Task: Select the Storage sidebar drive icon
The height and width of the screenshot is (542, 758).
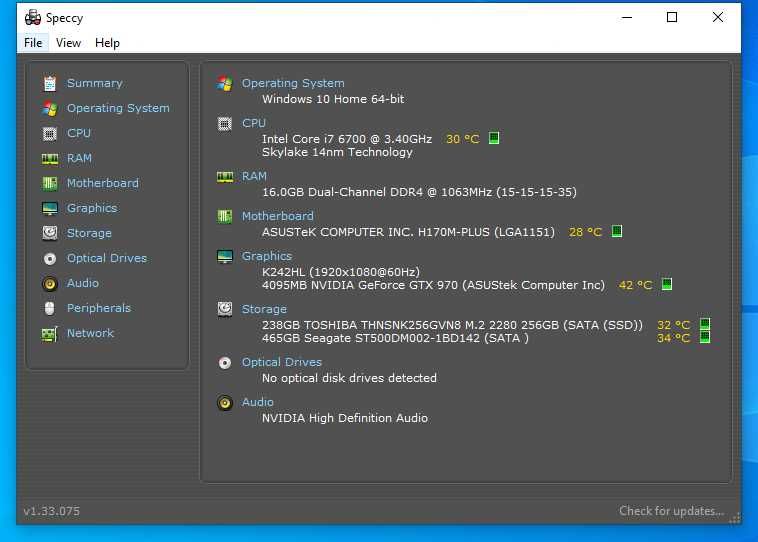Action: click(50, 234)
